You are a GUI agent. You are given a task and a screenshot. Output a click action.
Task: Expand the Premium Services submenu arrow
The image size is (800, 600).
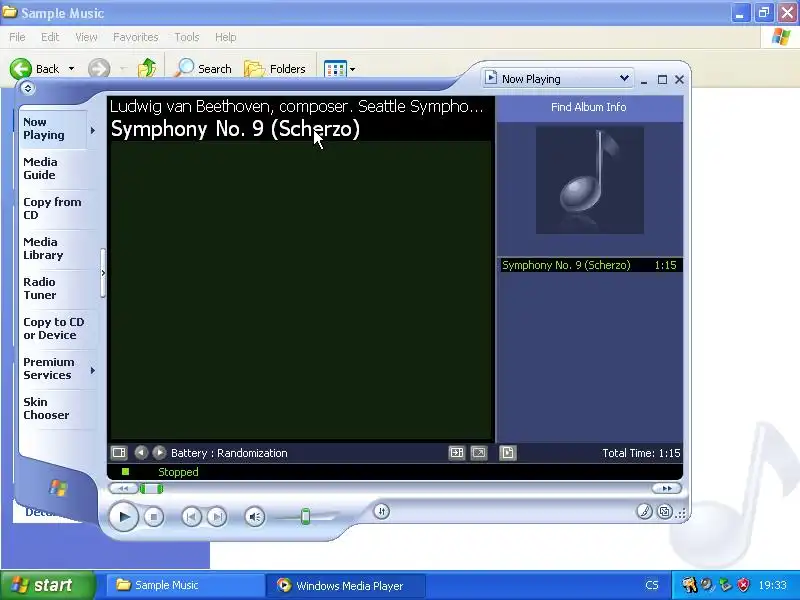93,370
